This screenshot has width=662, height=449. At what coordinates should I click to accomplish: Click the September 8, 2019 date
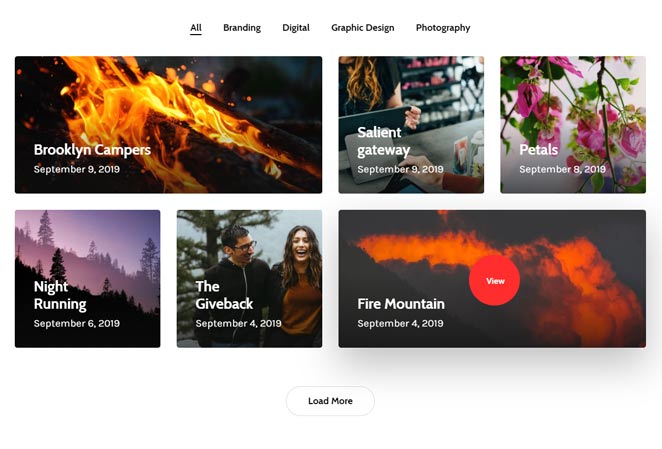coord(562,170)
